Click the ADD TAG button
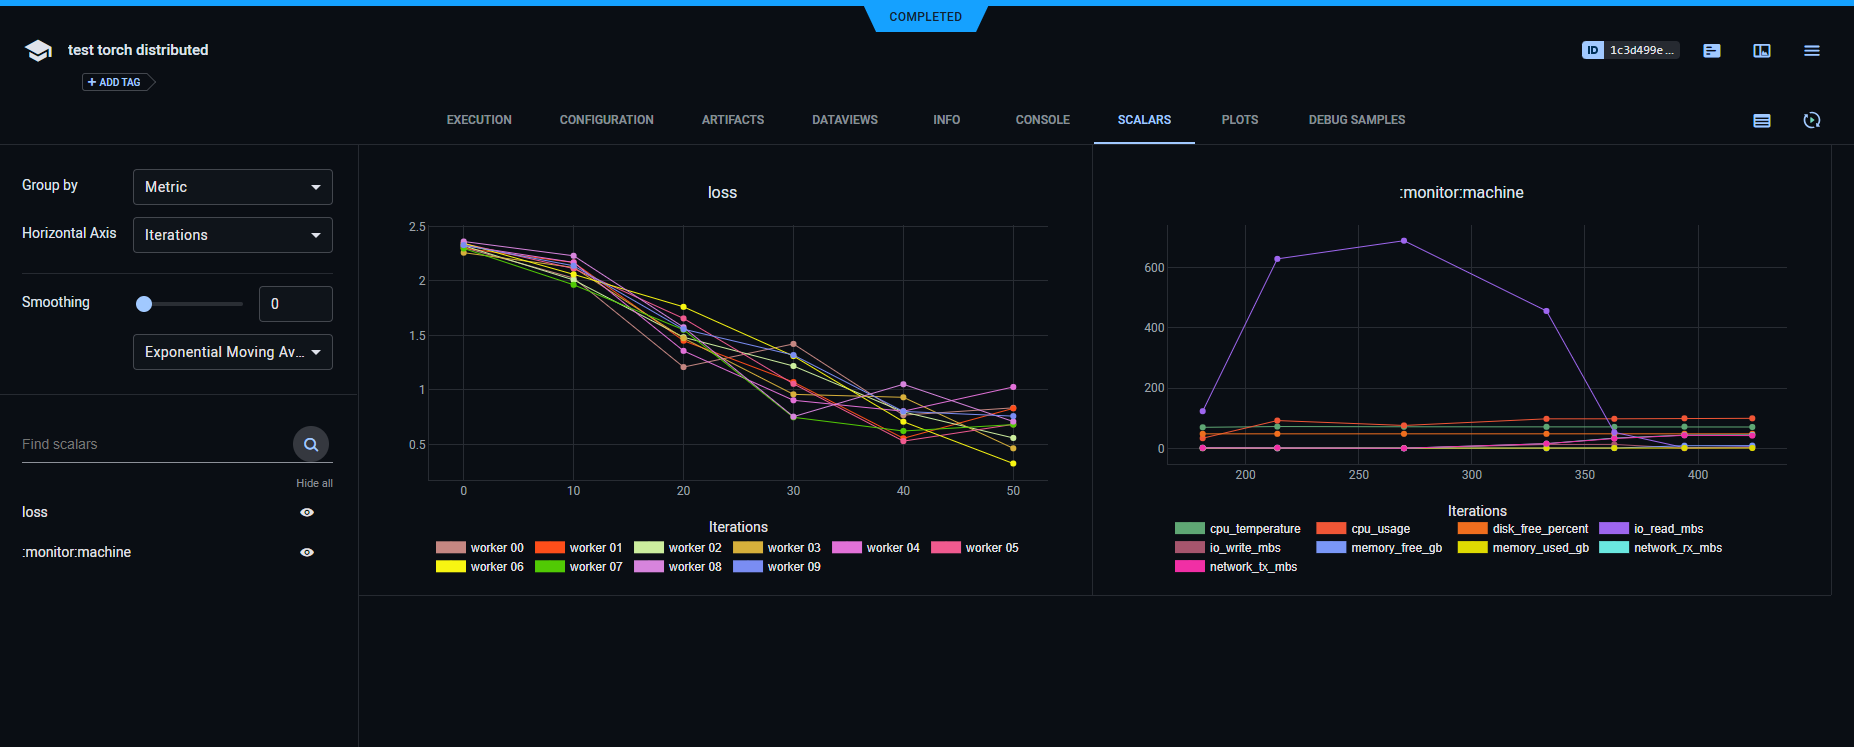The width and height of the screenshot is (1854, 747). 115,82
